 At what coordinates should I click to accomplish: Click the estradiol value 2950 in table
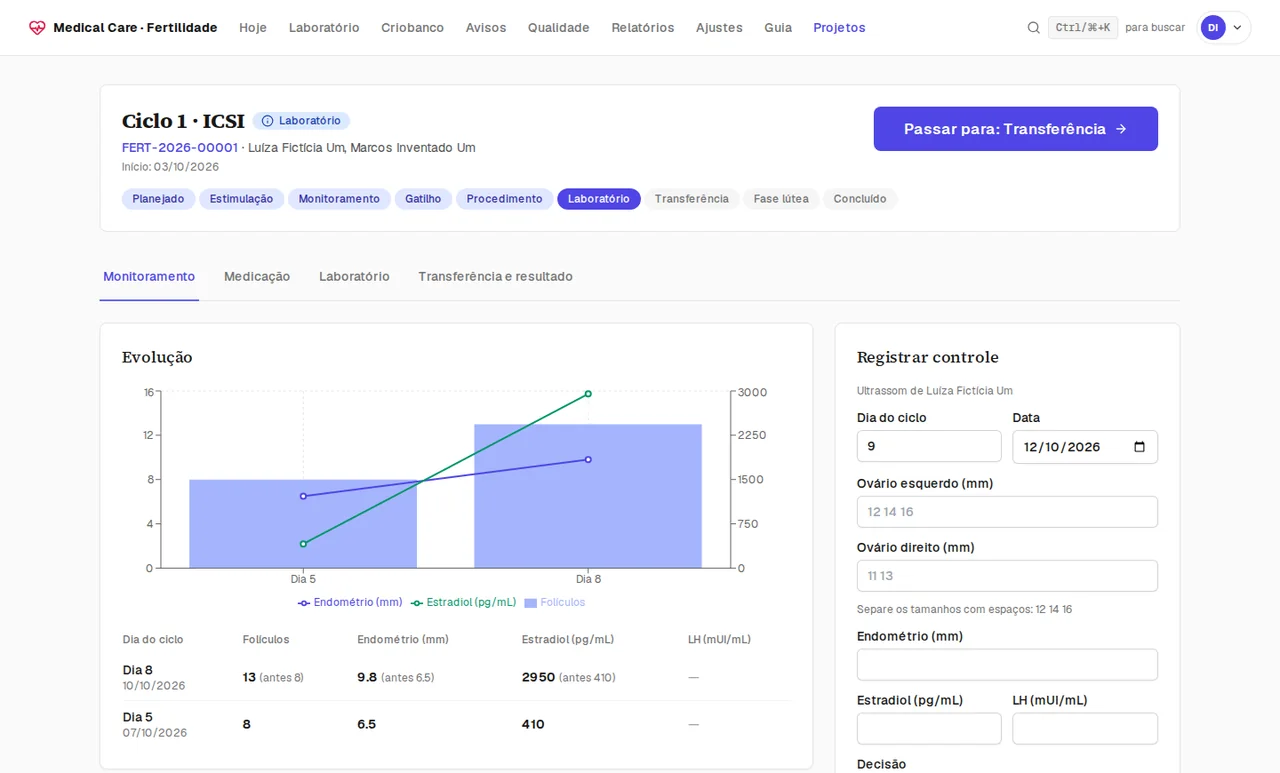click(538, 677)
